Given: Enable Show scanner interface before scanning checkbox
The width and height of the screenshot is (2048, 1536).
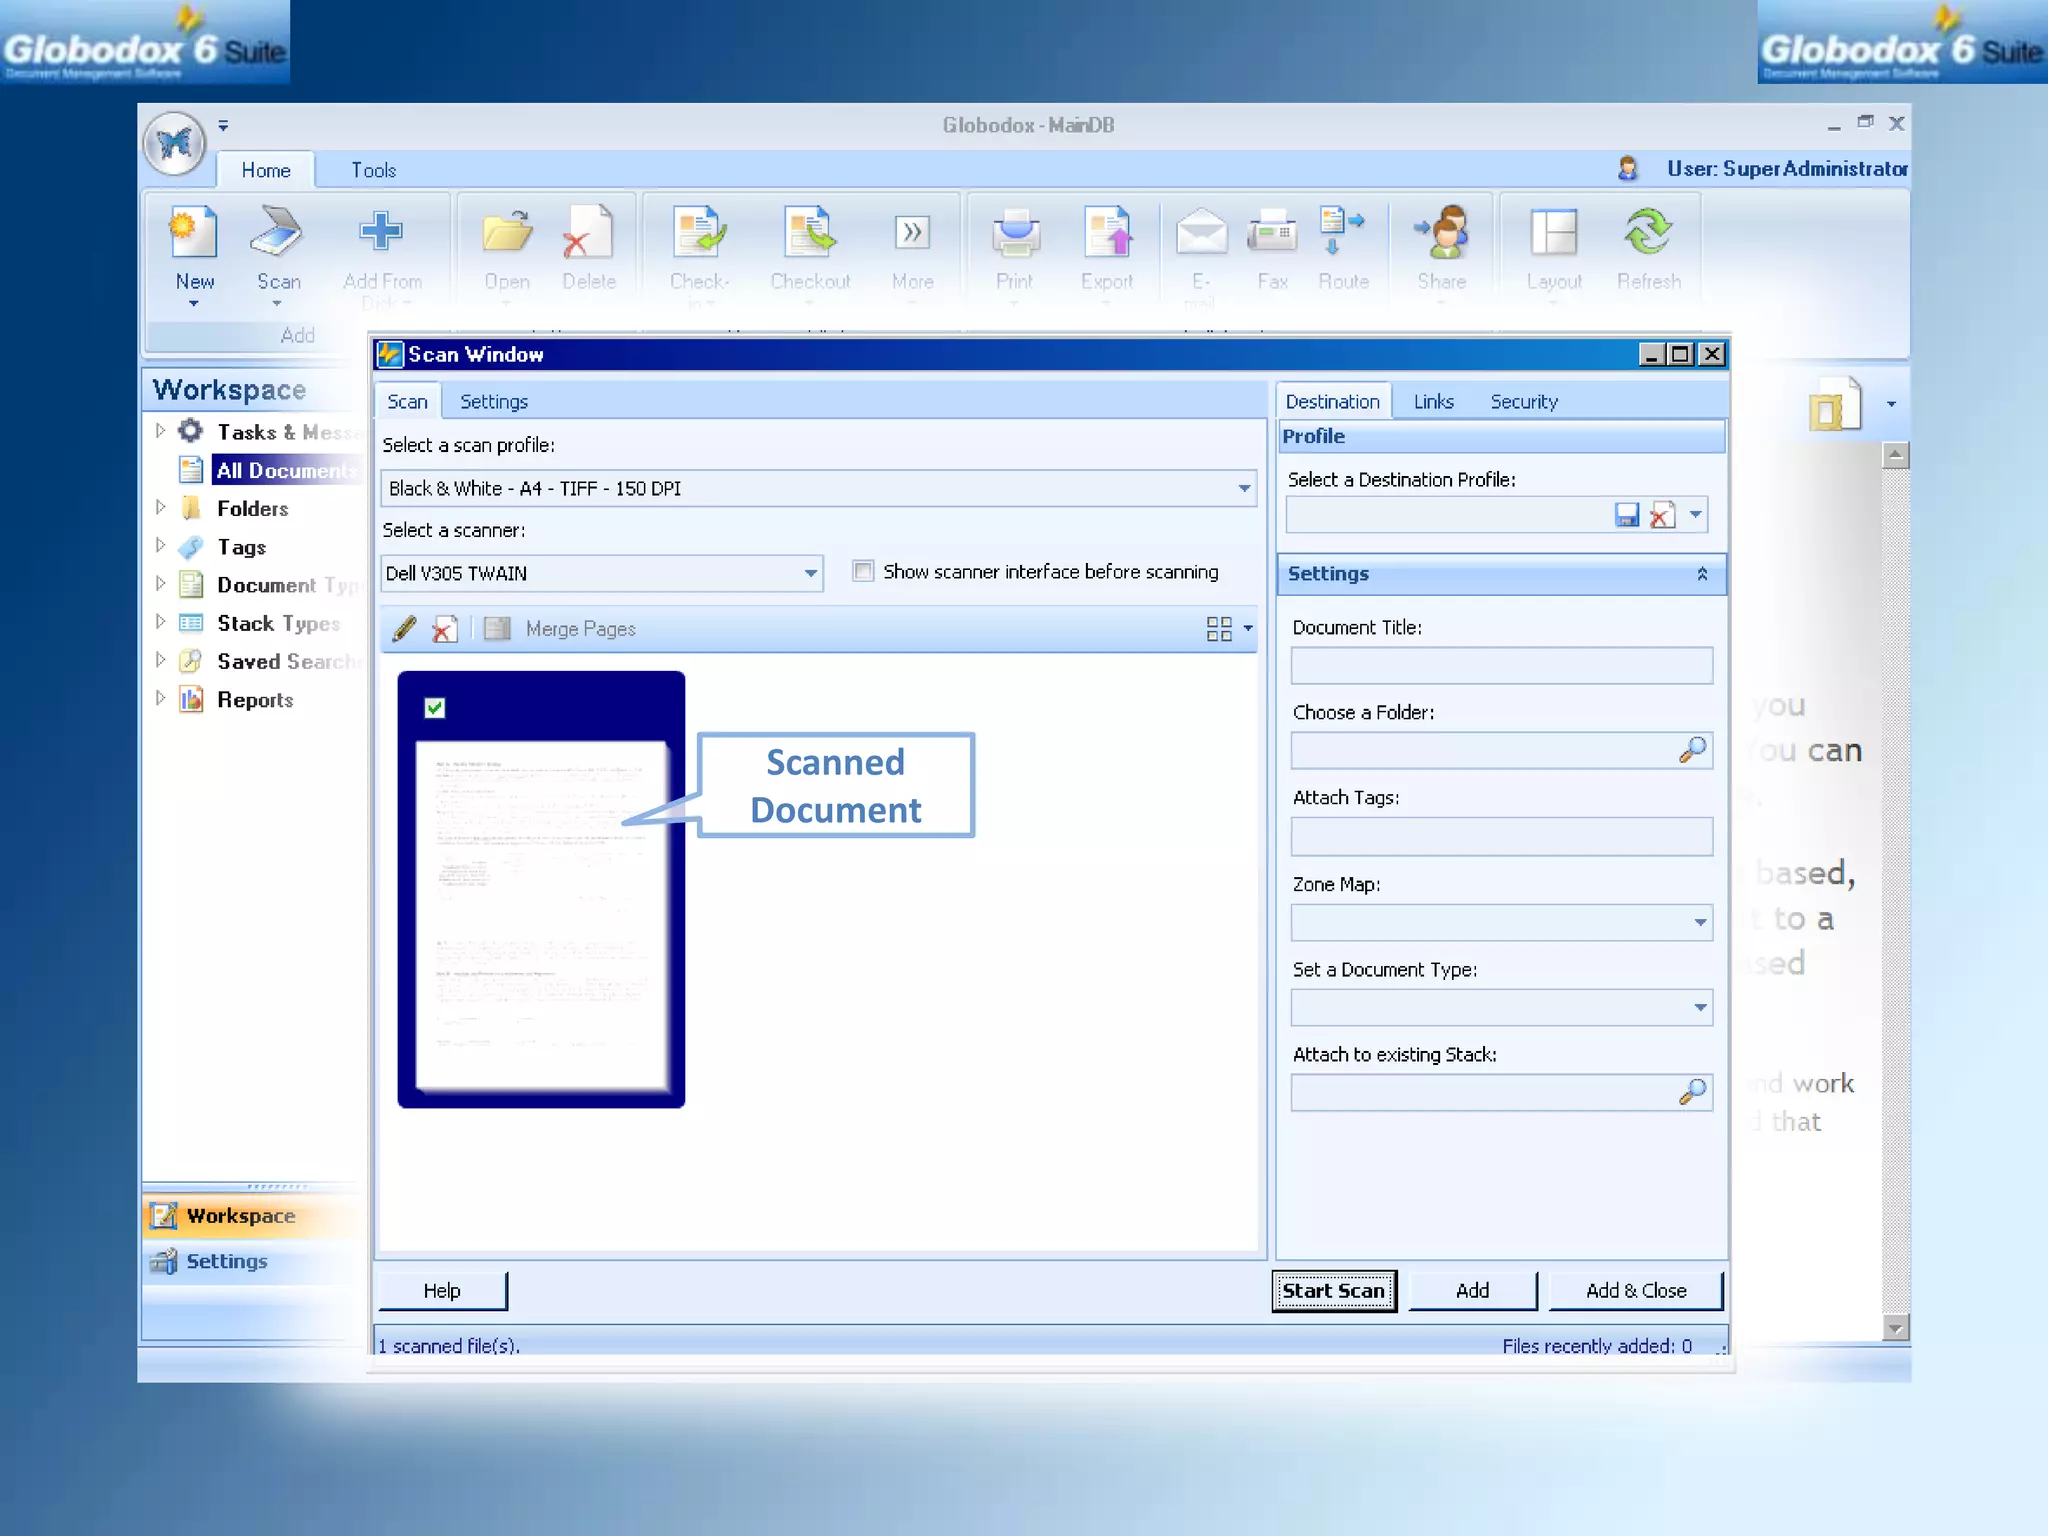Looking at the screenshot, I should click(863, 571).
